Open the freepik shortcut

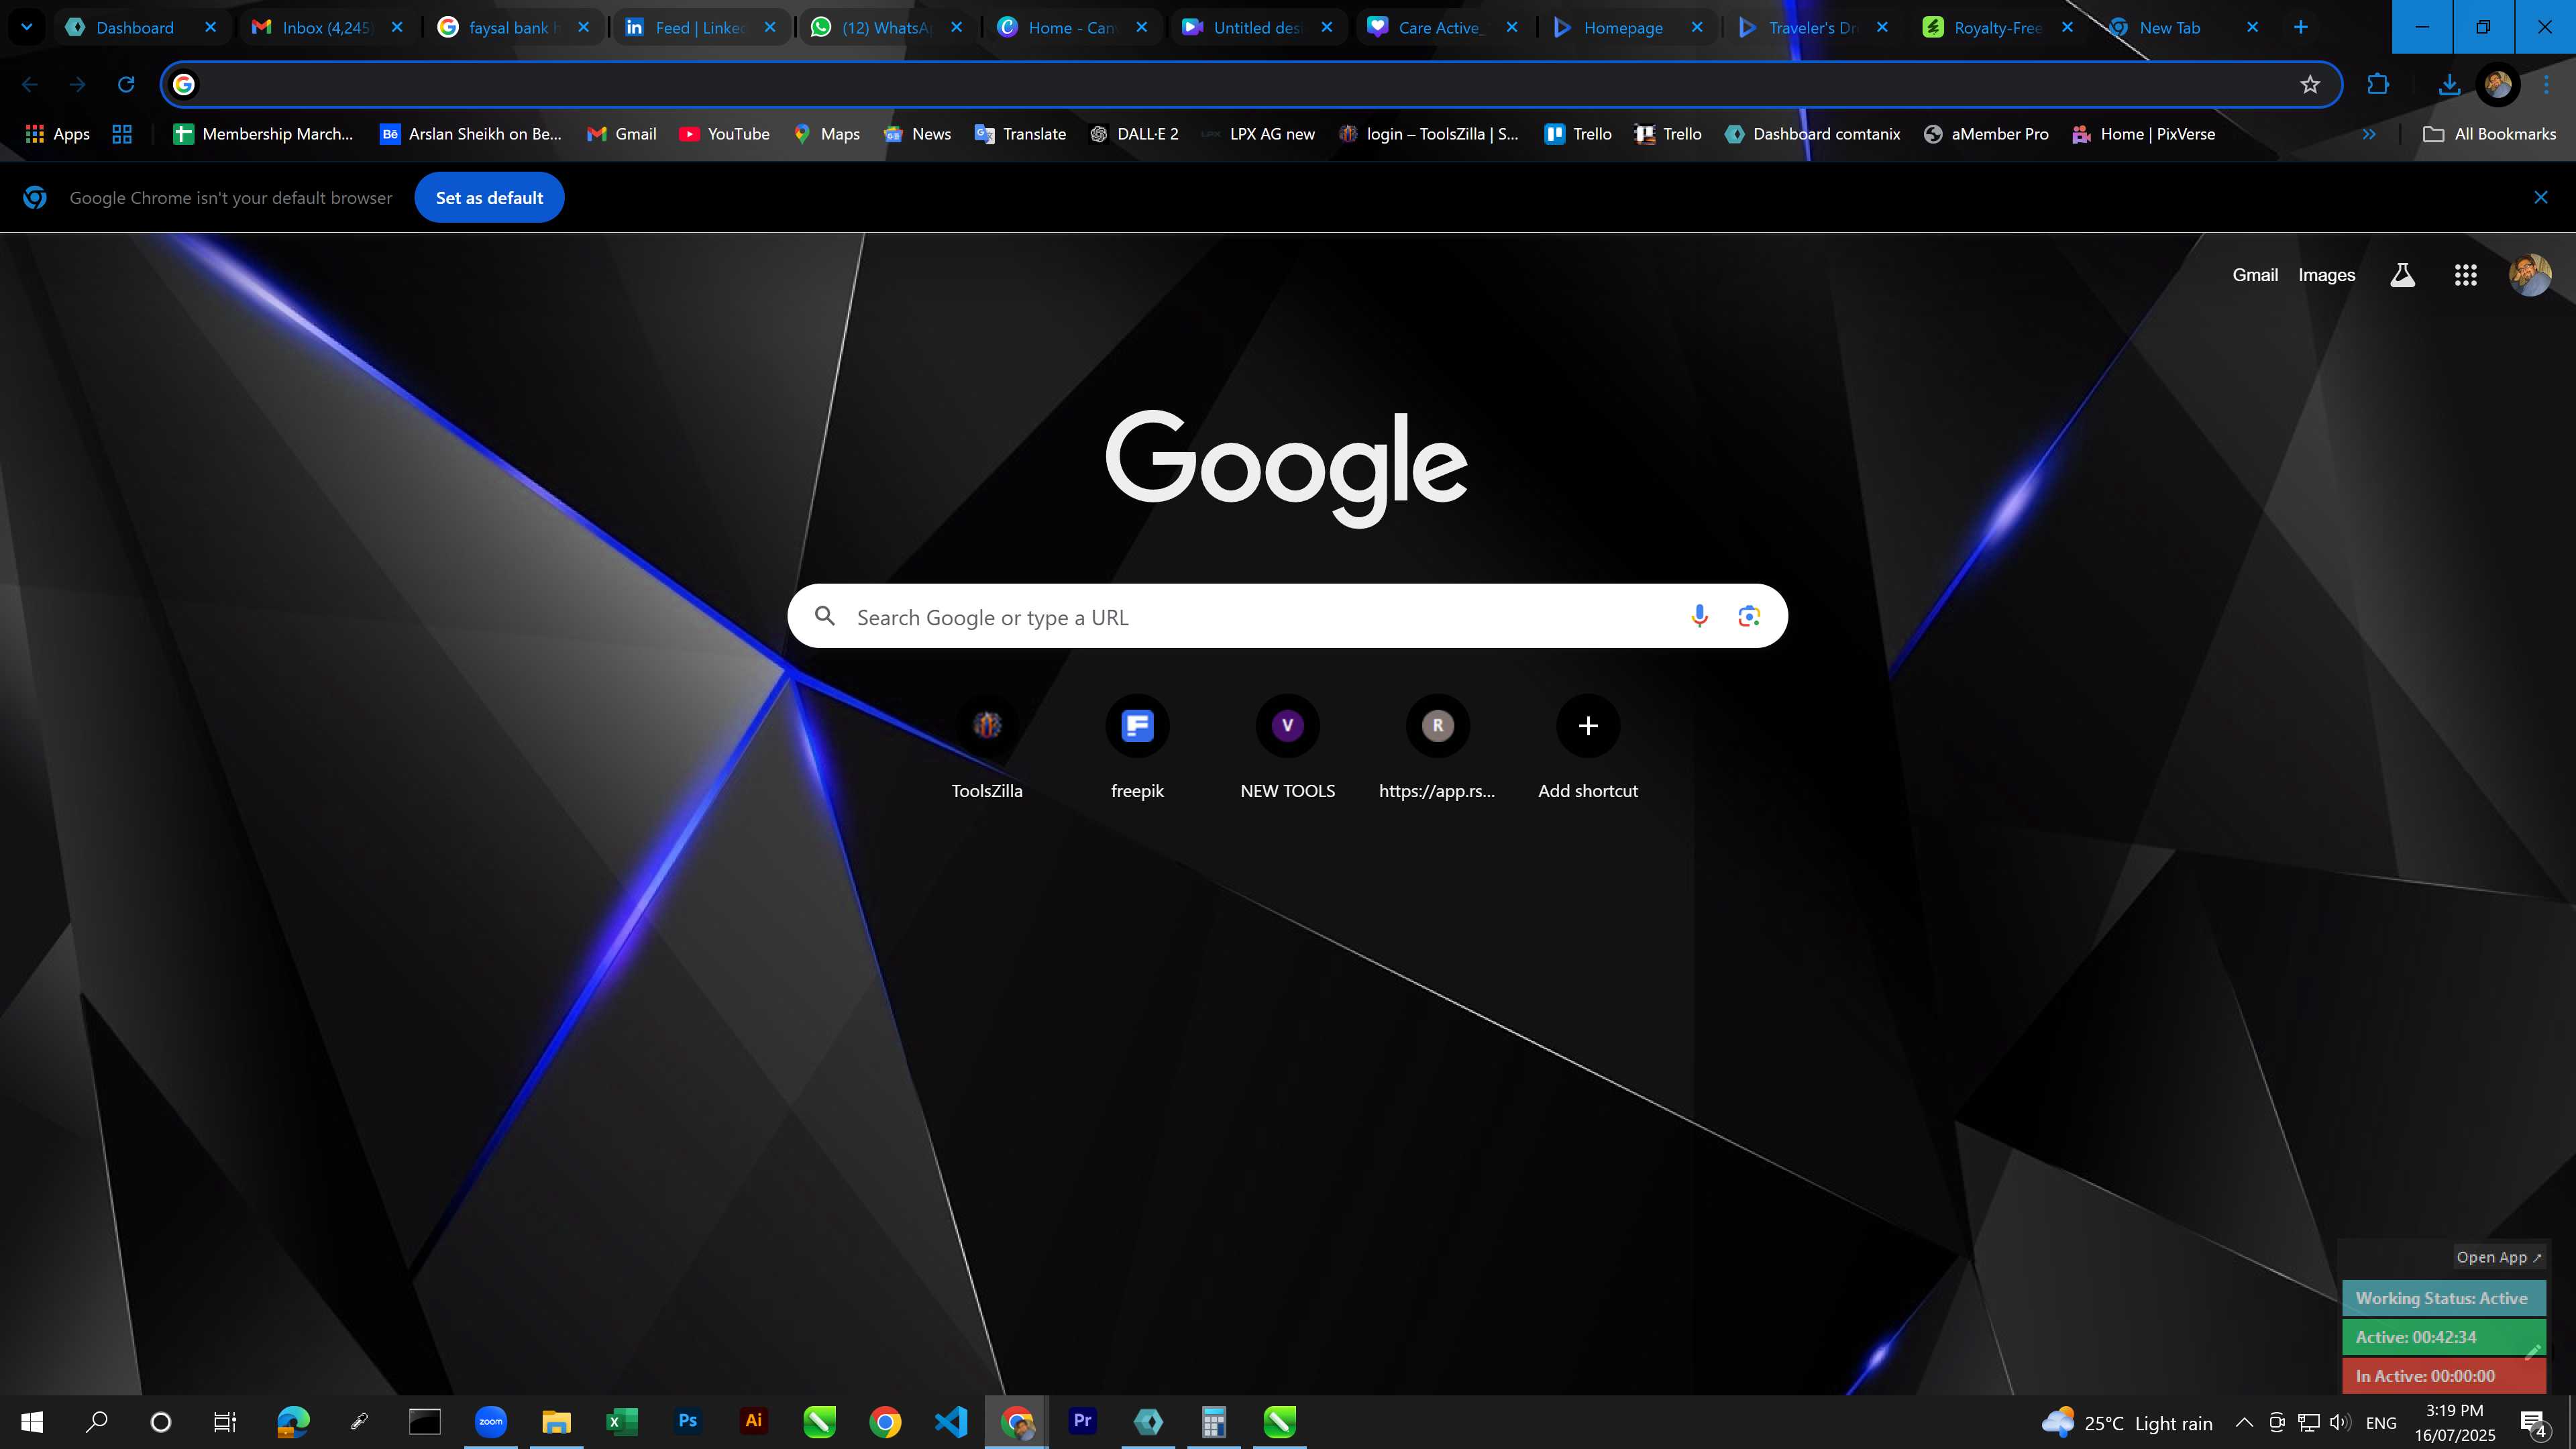click(1137, 748)
